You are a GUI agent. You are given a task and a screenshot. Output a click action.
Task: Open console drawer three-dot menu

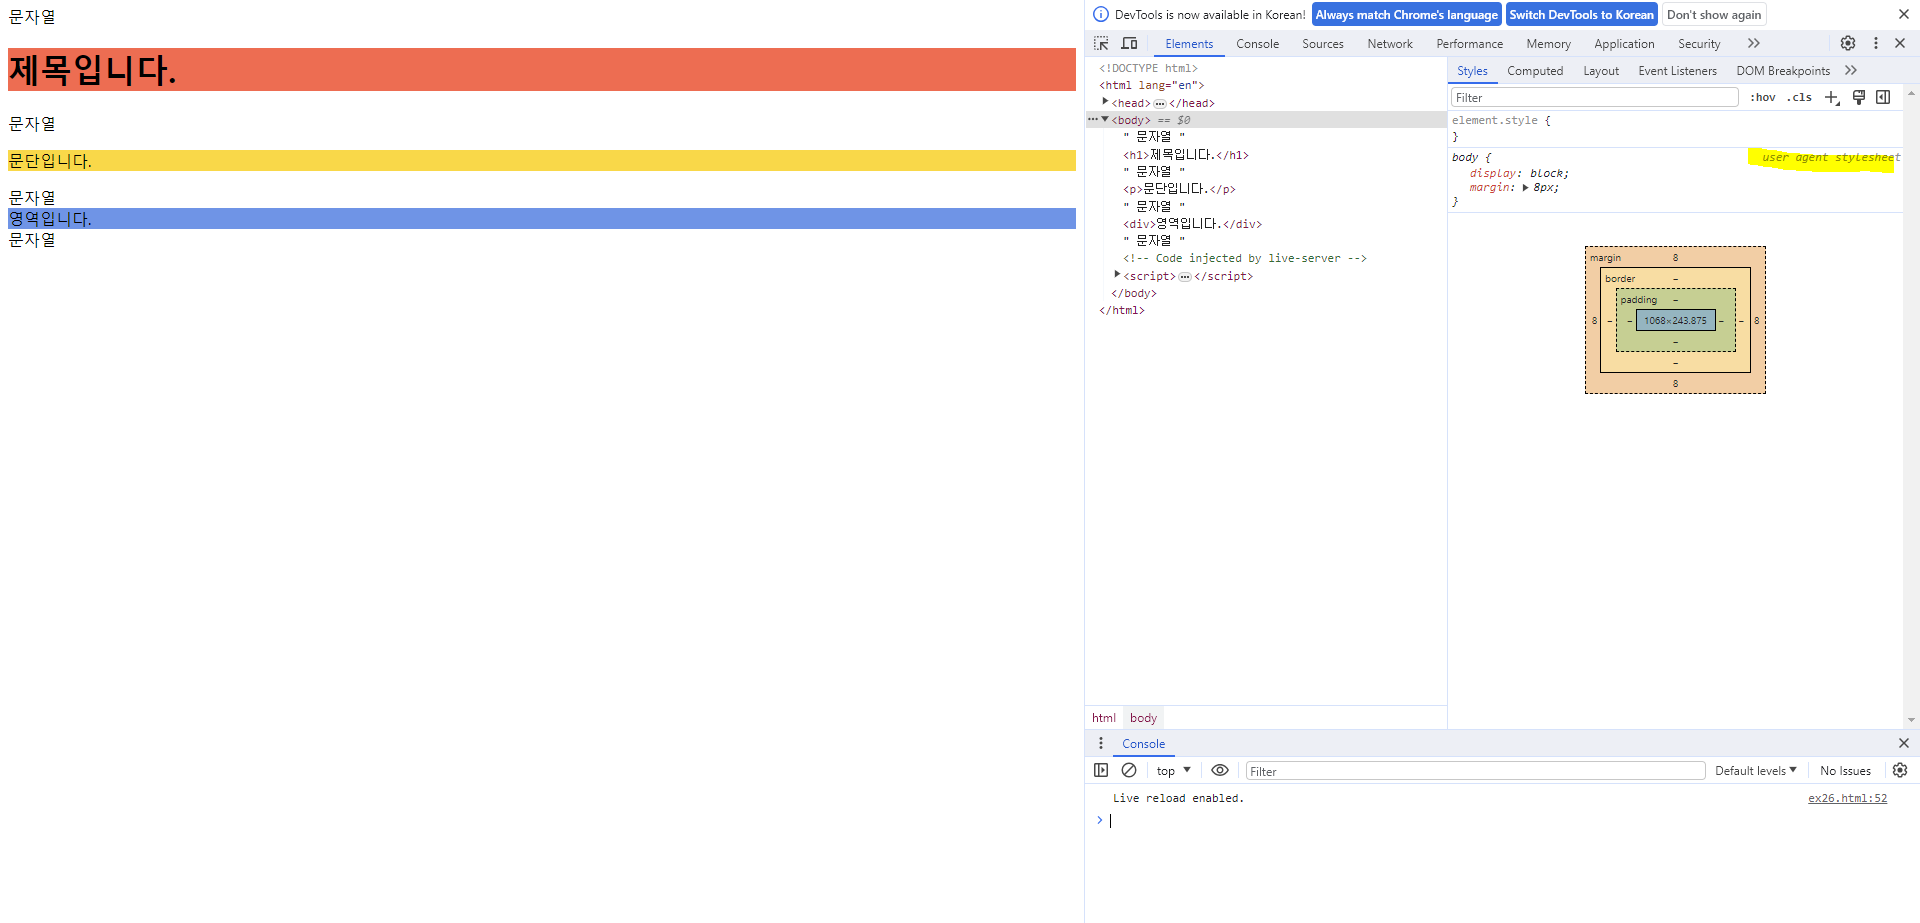pyautogui.click(x=1101, y=743)
